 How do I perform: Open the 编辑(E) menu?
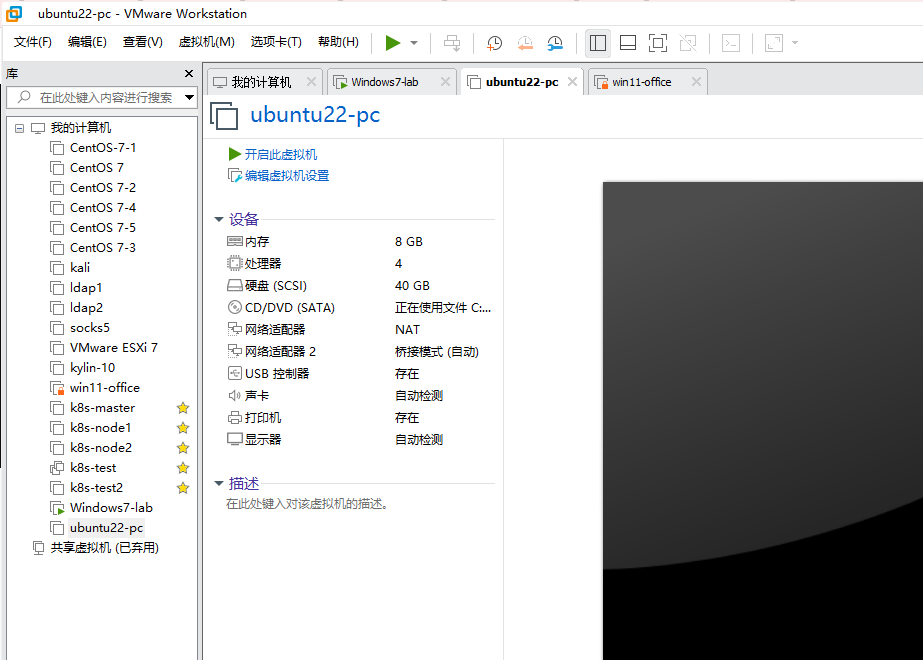[x=87, y=42]
